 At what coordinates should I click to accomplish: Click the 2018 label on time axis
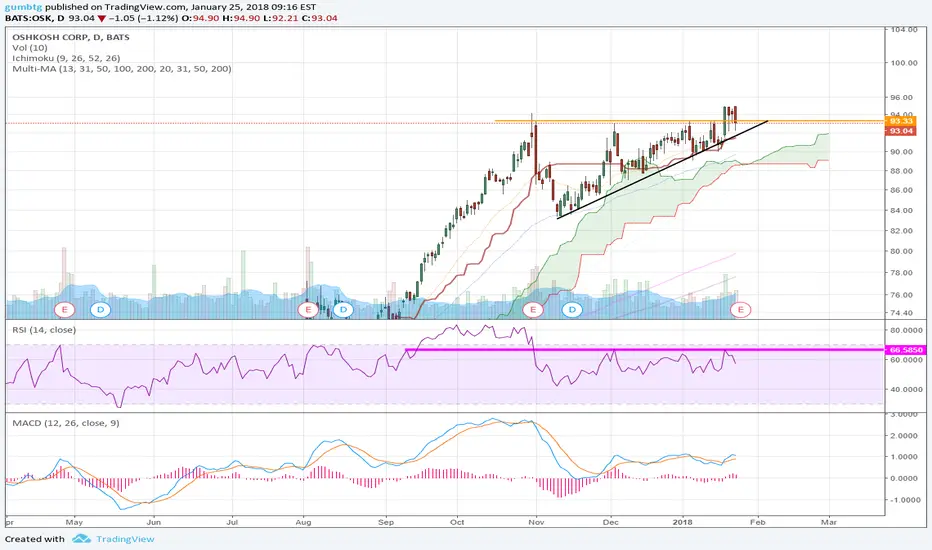682,523
